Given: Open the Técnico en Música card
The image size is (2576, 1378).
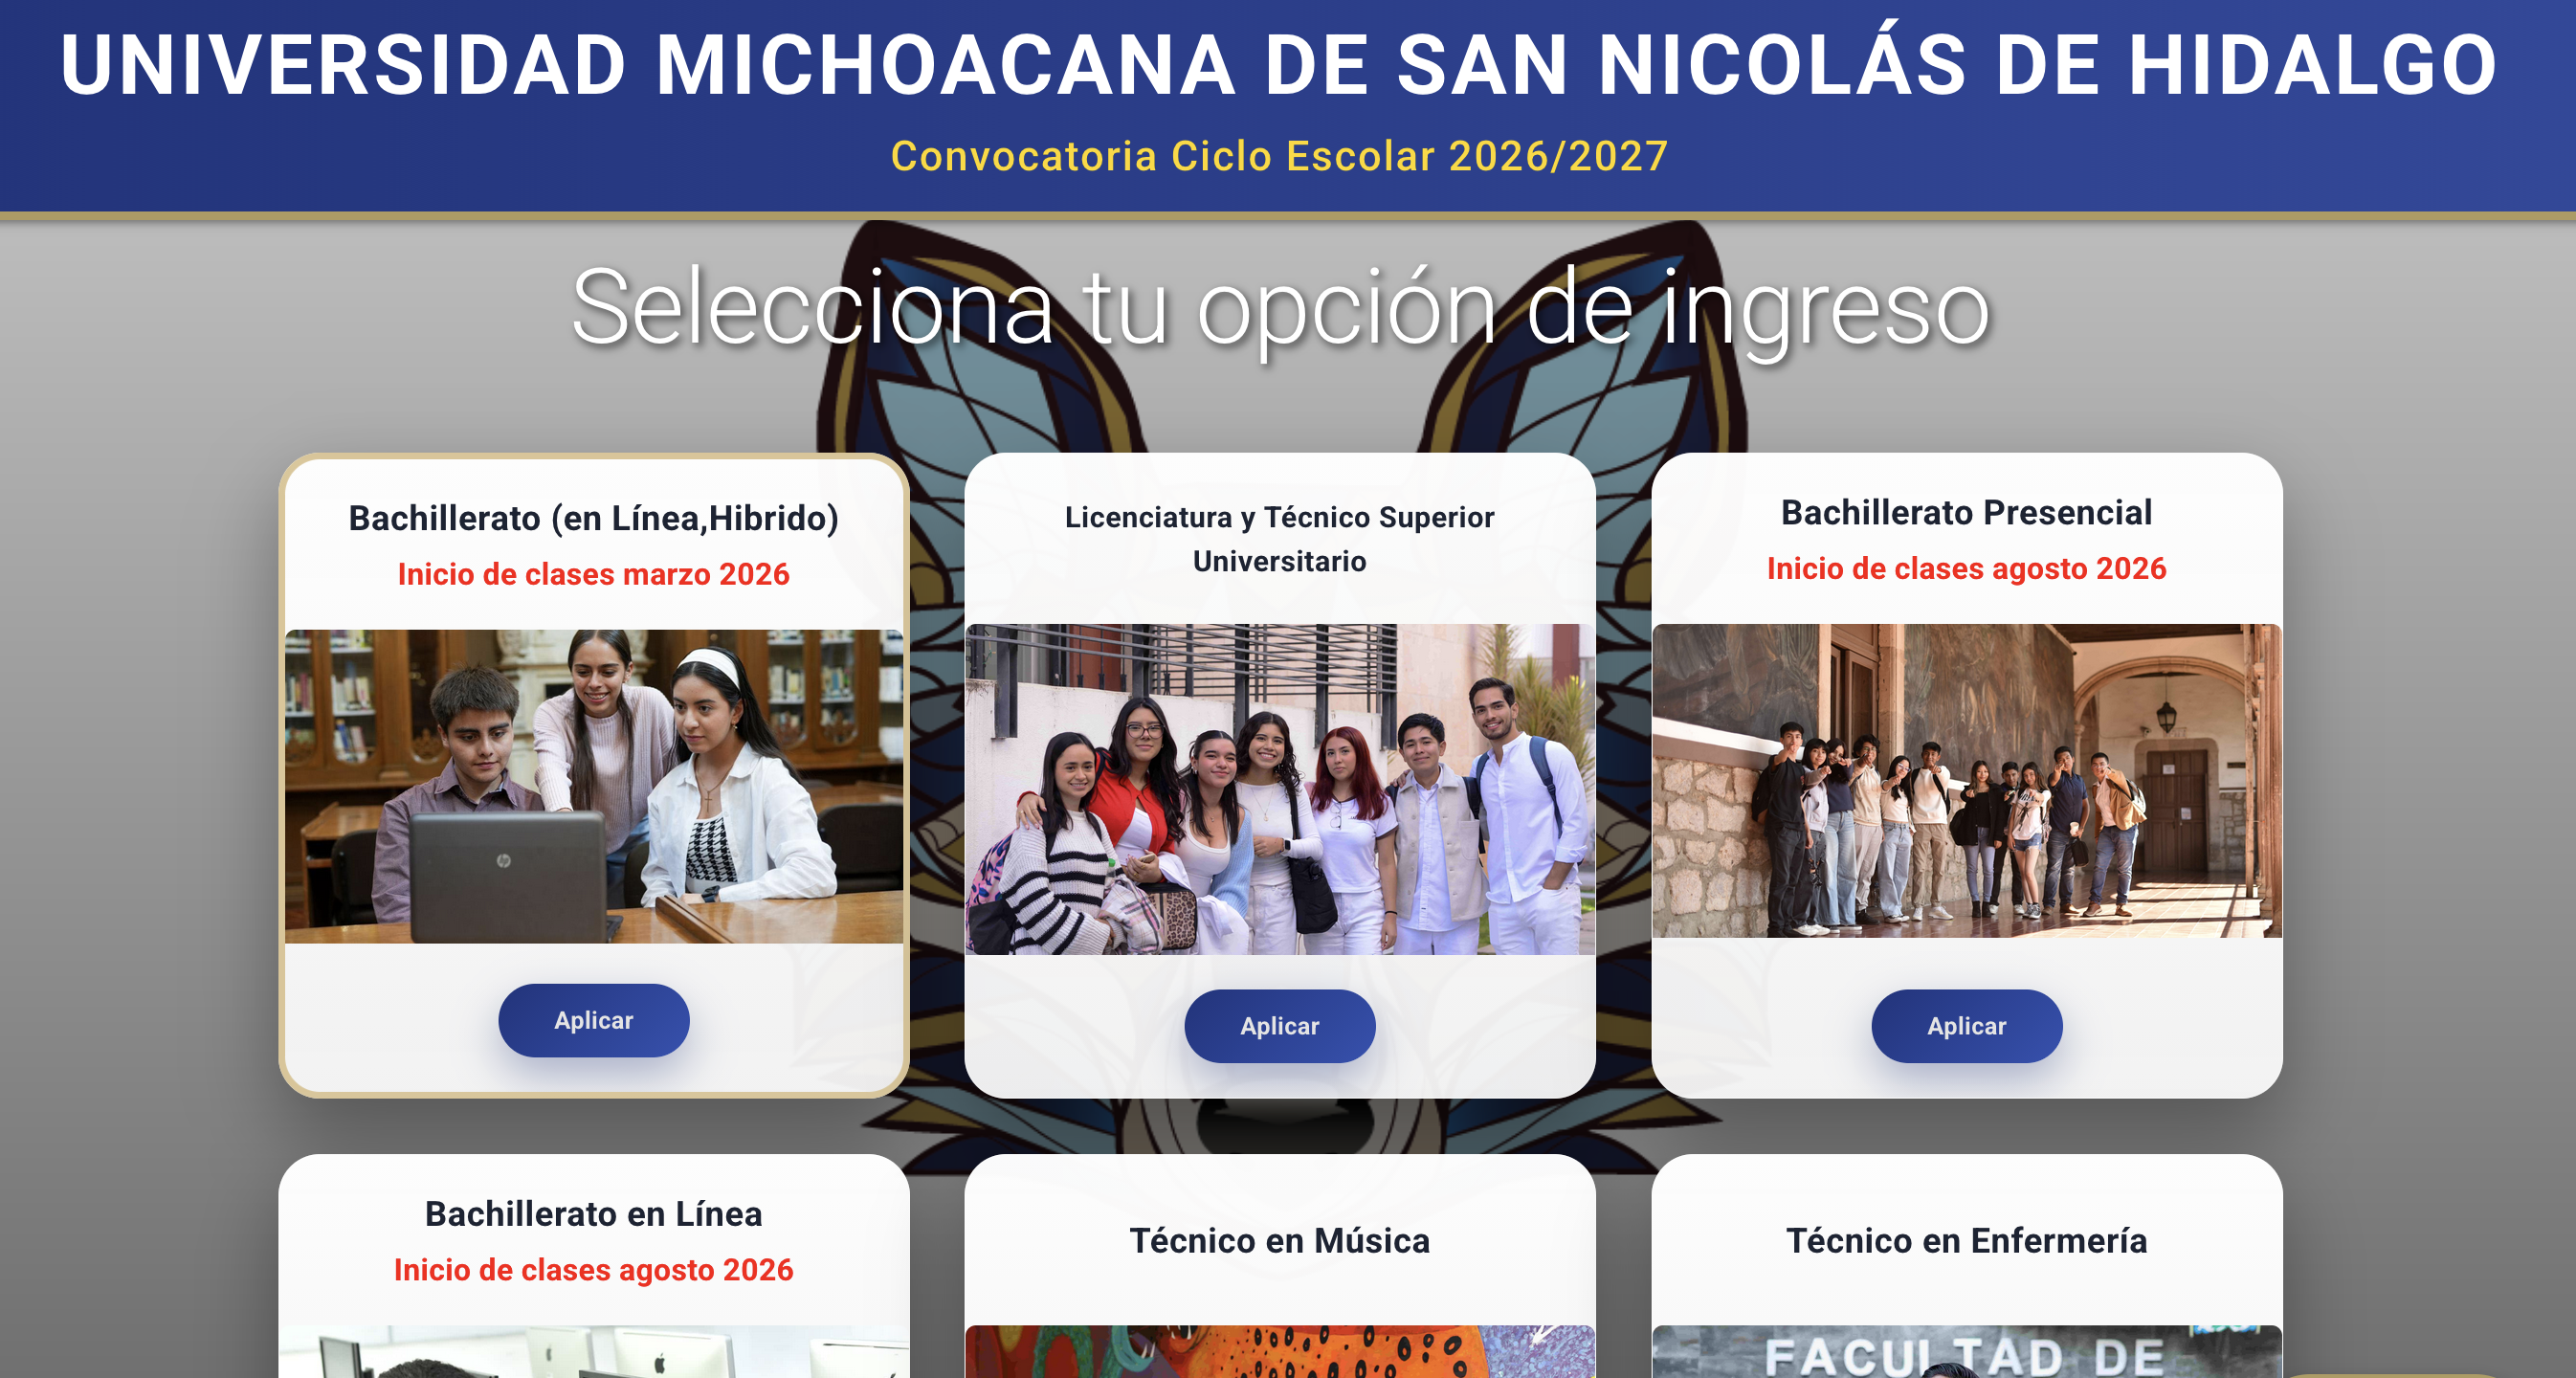Looking at the screenshot, I should (x=1280, y=1240).
